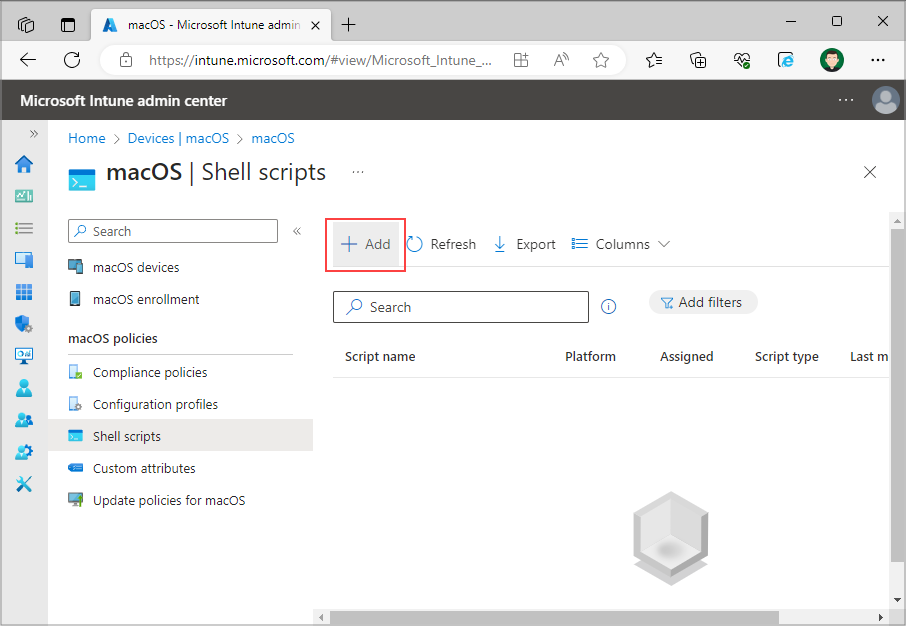Select the macOS - Microsoft Intune tab
The image size is (906, 626).
click(211, 24)
